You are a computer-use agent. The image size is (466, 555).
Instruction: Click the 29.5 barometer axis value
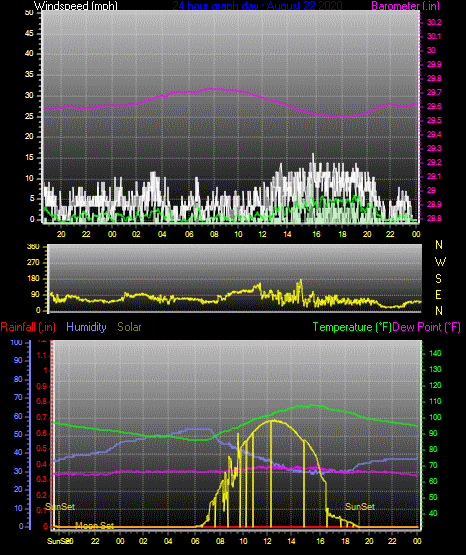click(x=434, y=121)
